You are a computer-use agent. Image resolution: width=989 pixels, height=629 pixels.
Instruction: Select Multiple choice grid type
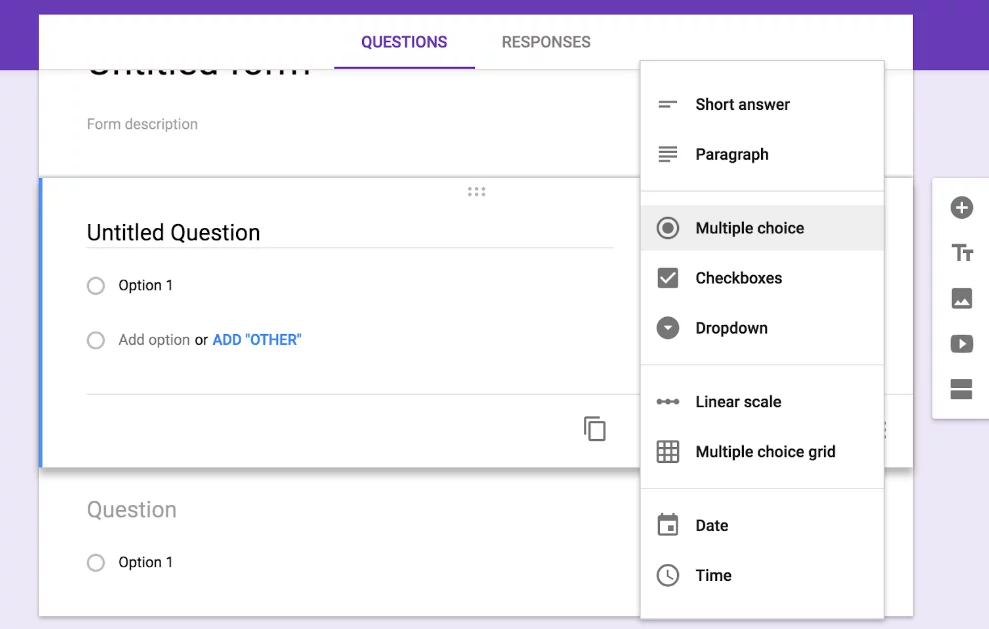coord(765,451)
